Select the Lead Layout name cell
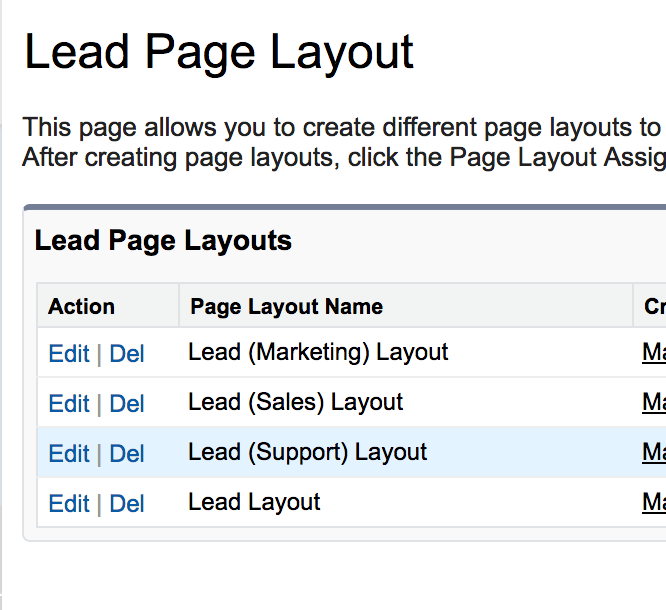The width and height of the screenshot is (666, 610). 254,503
